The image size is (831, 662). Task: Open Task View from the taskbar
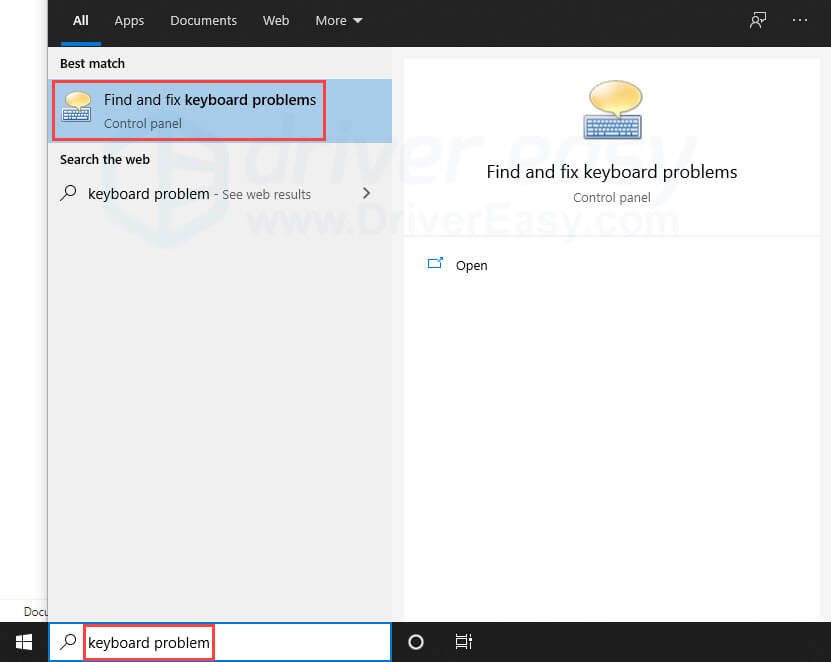tap(463, 642)
